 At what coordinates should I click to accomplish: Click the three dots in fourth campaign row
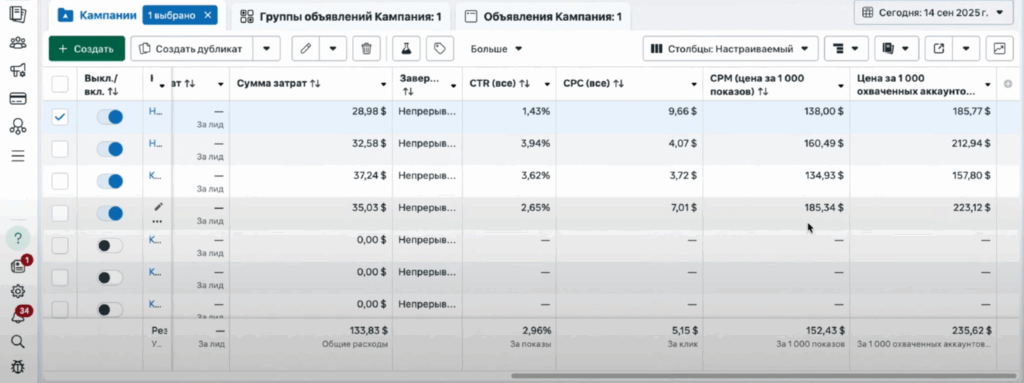point(157,222)
